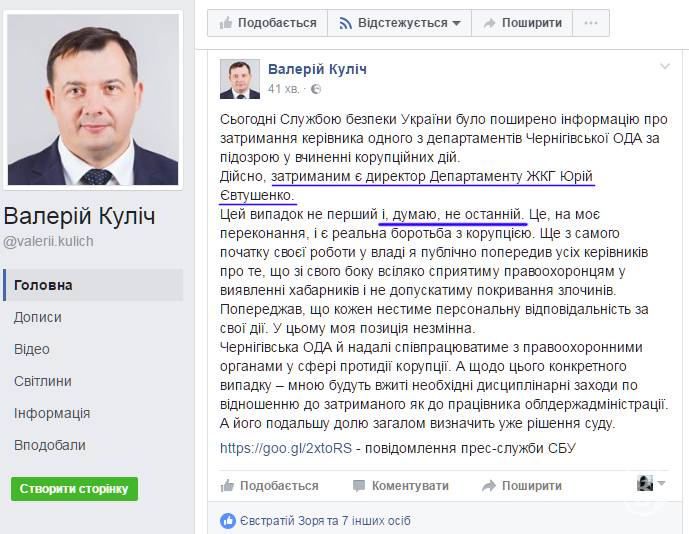Click the globe public privacy icon
Image resolution: width=689 pixels, height=534 pixels.
[x=315, y=89]
